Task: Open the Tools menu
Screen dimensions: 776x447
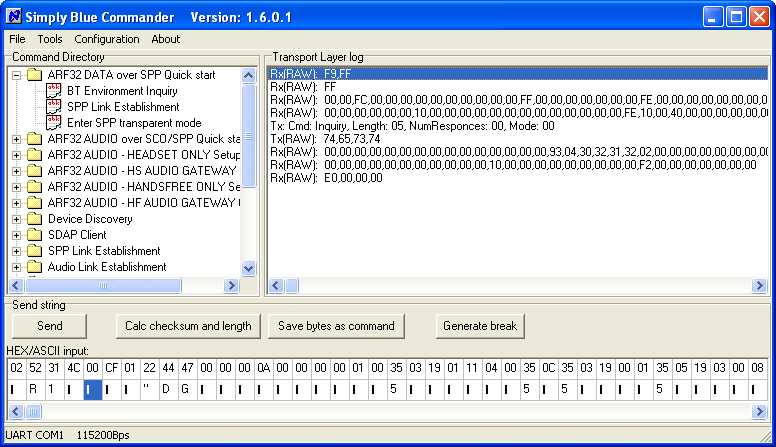Action: tap(49, 39)
